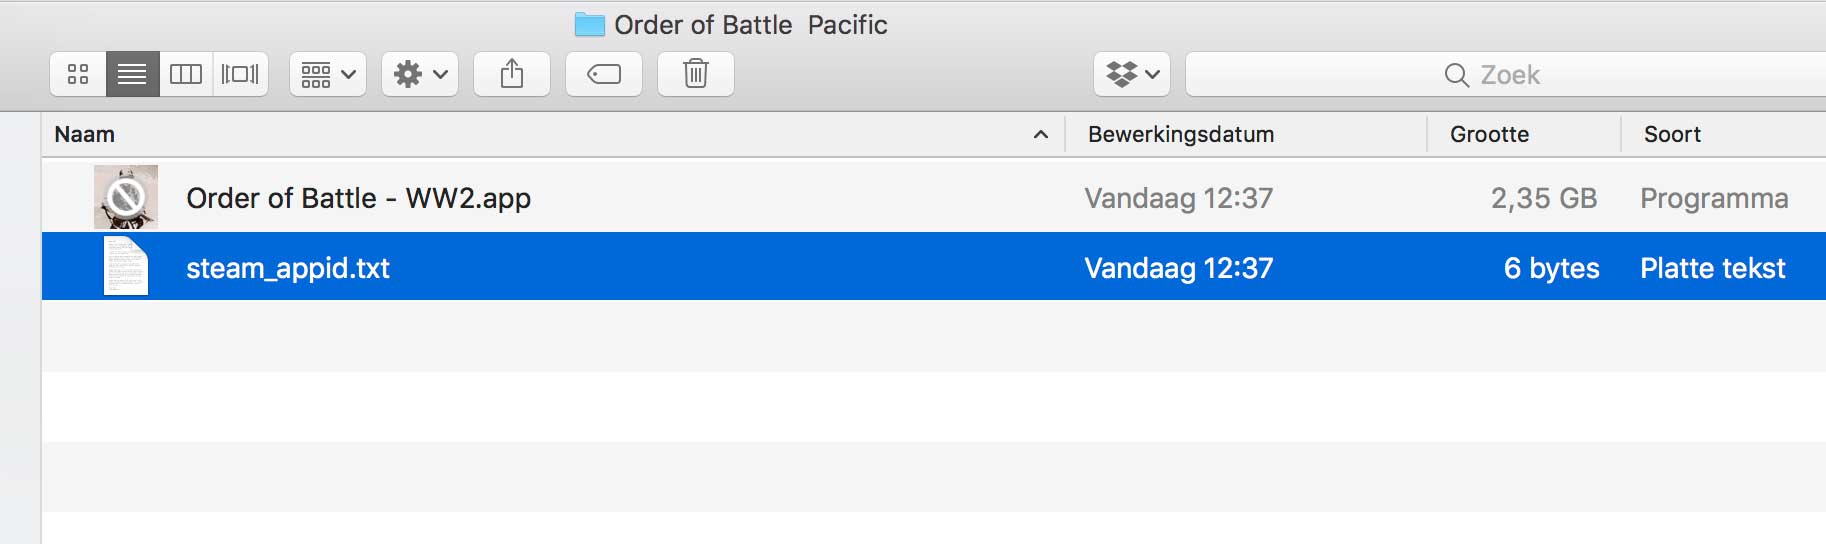Click the edit tags icon

click(x=604, y=74)
